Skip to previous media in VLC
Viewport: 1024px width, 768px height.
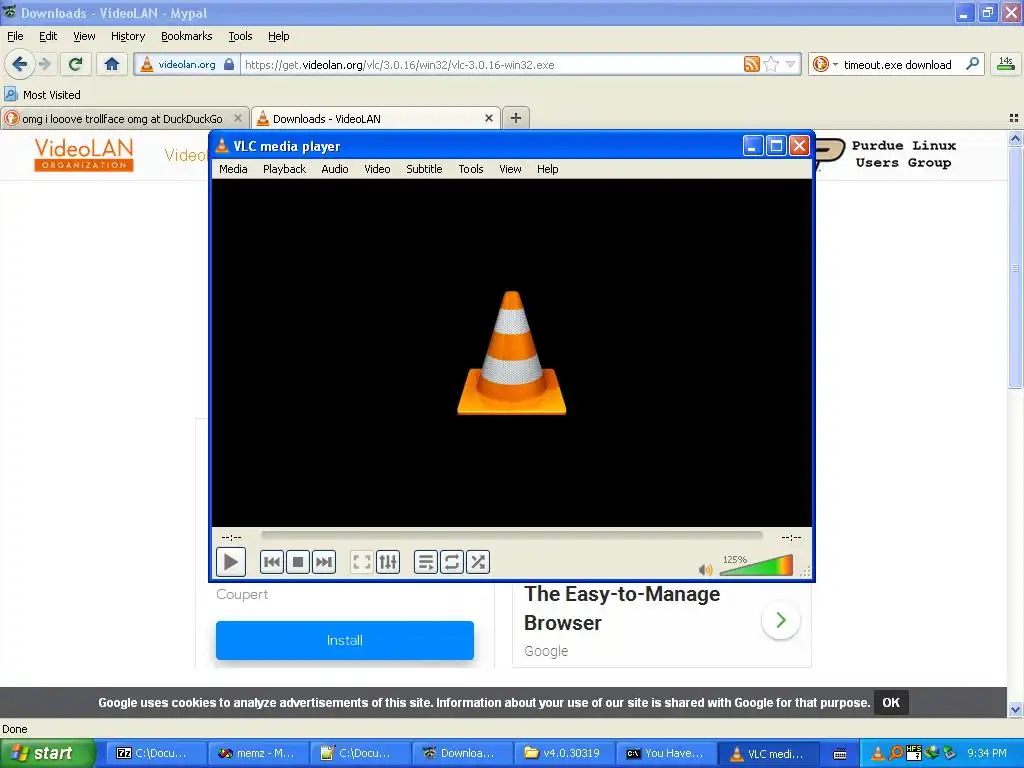tap(272, 562)
